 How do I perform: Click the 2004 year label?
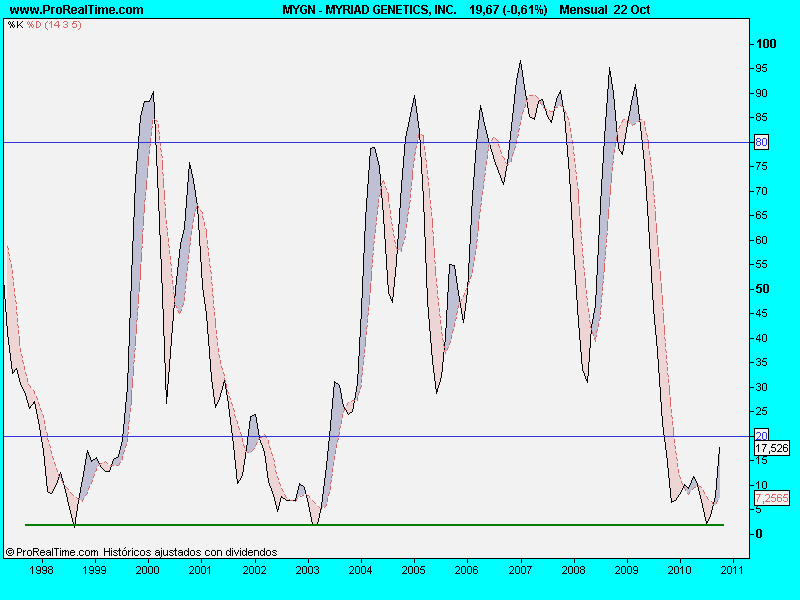360,570
